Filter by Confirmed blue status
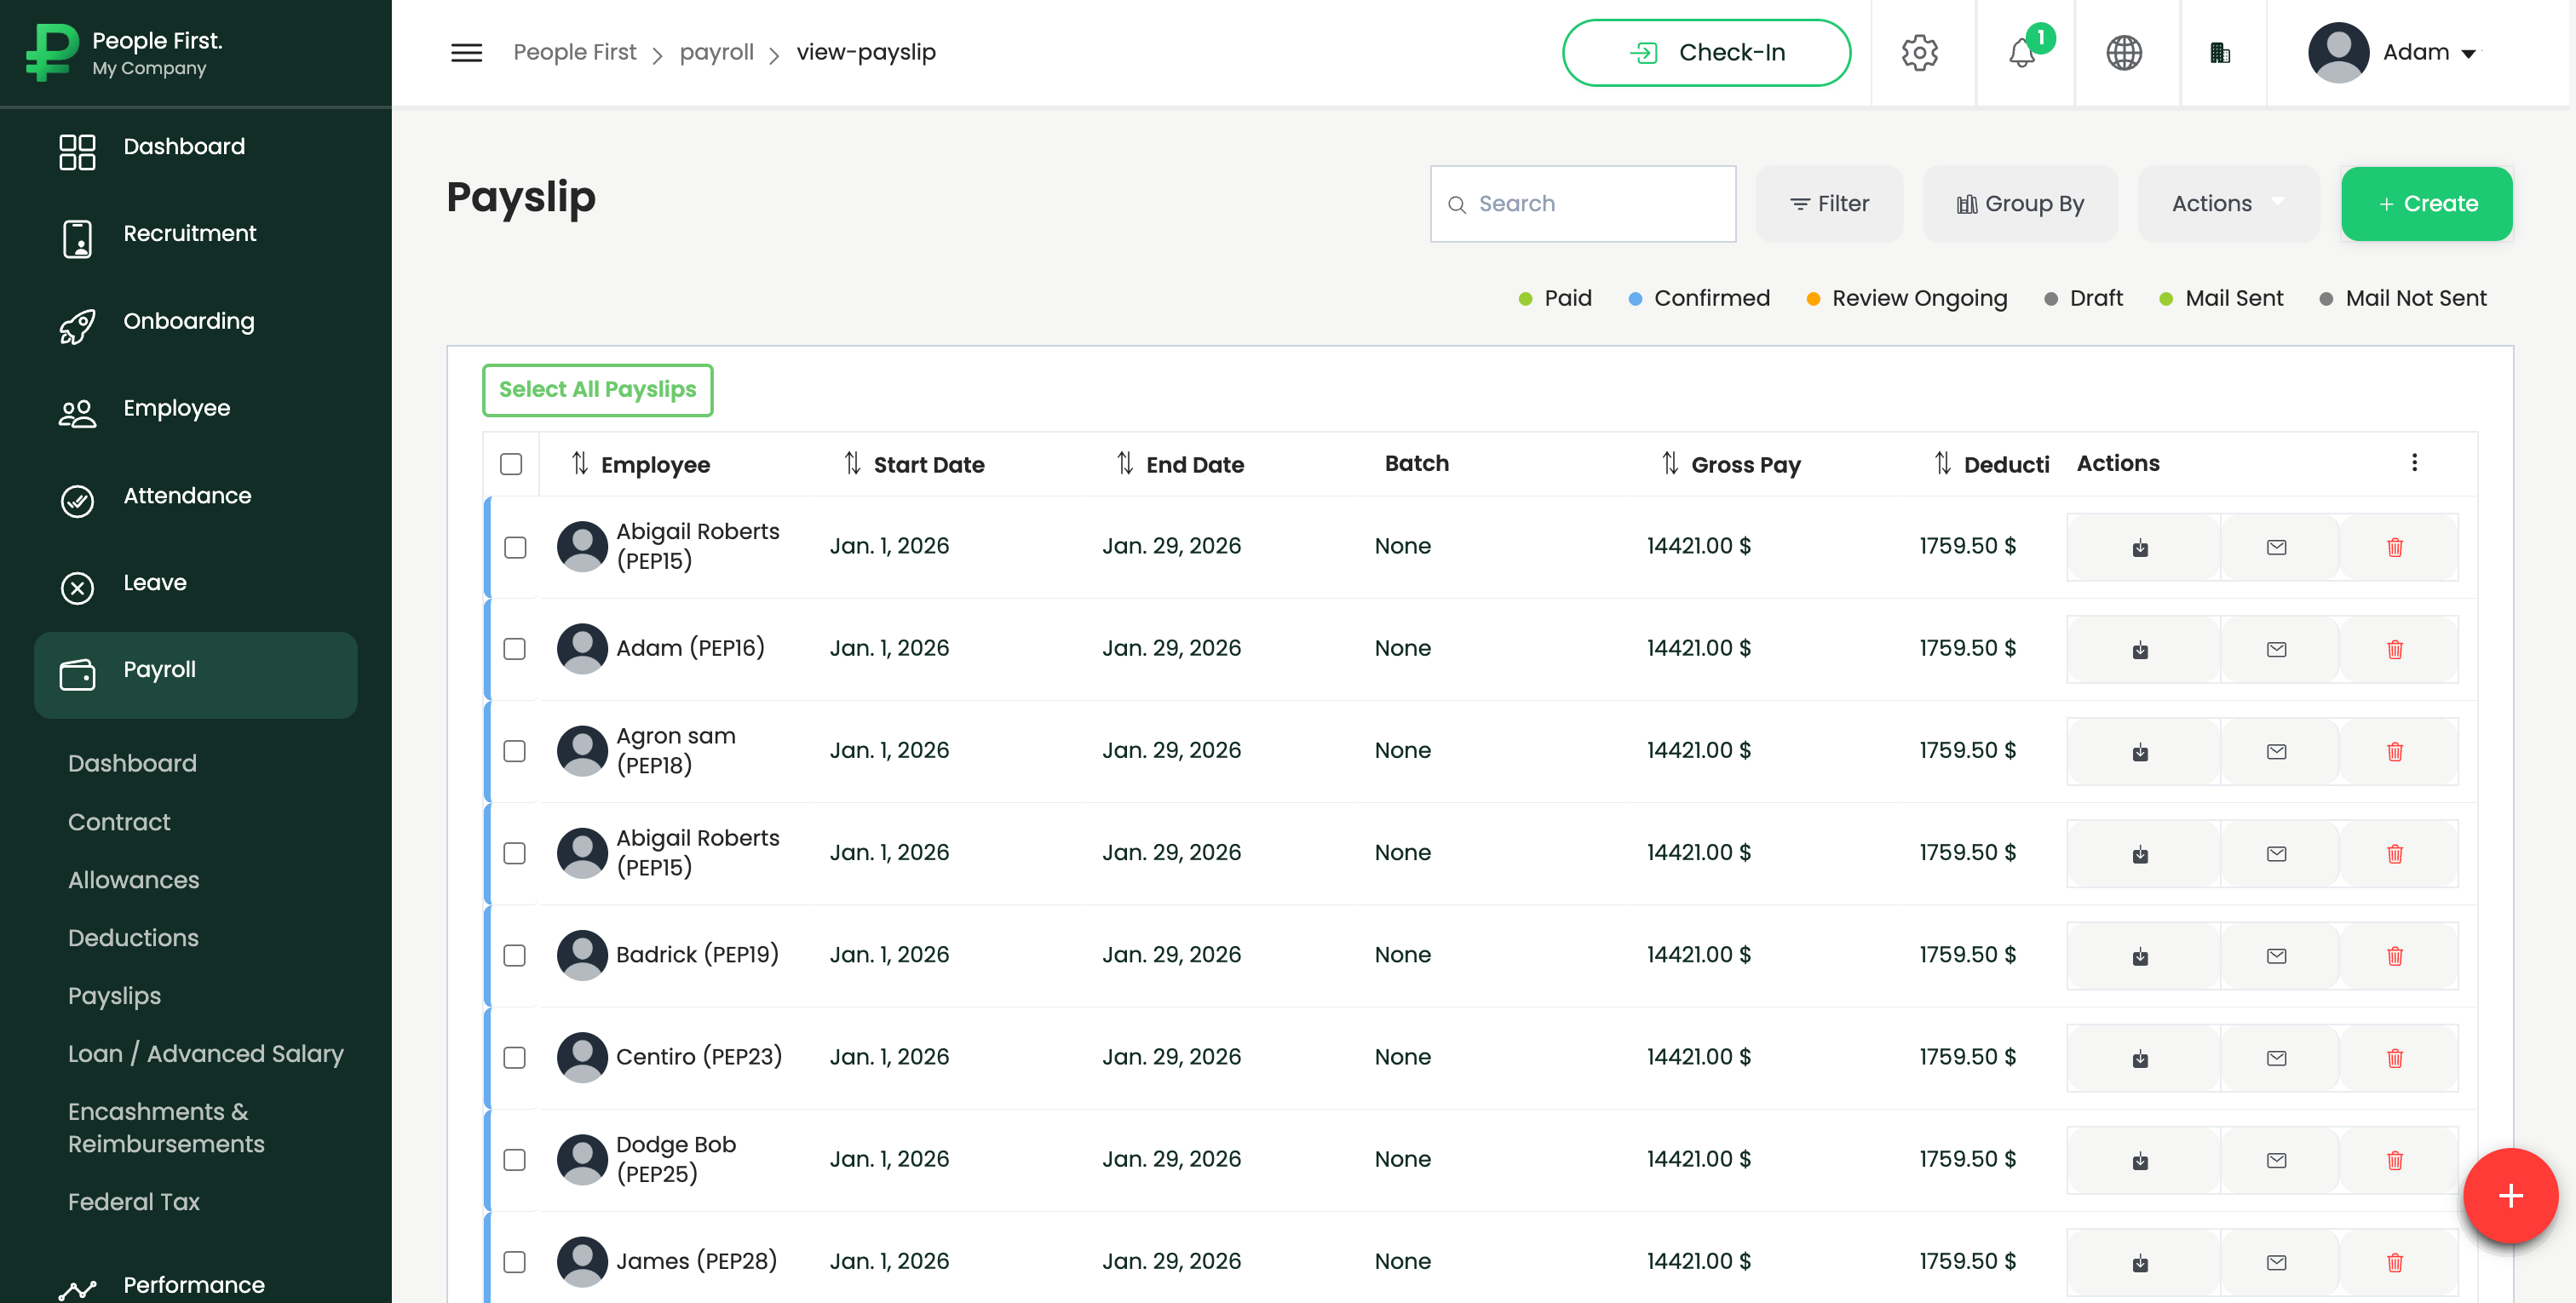 pos(1699,298)
